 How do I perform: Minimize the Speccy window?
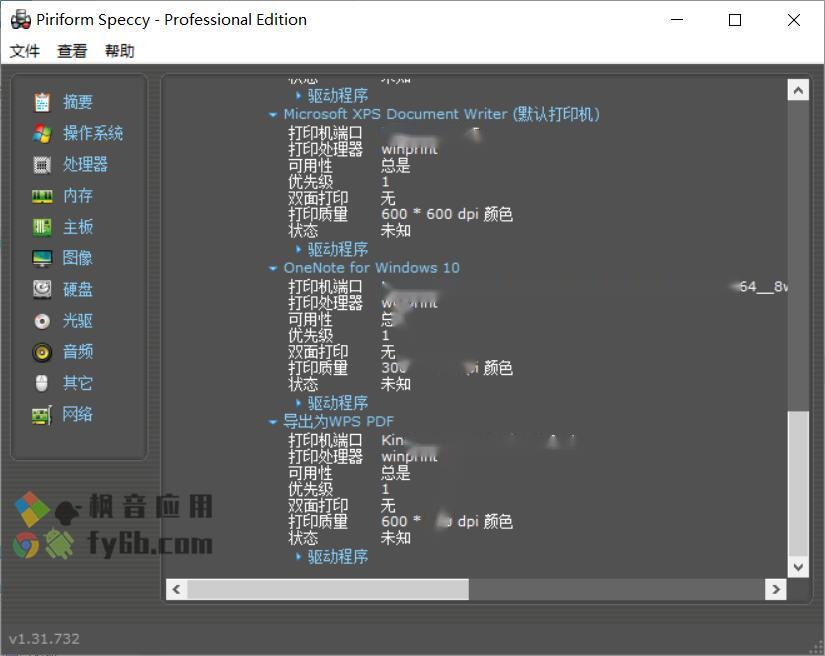[677, 20]
